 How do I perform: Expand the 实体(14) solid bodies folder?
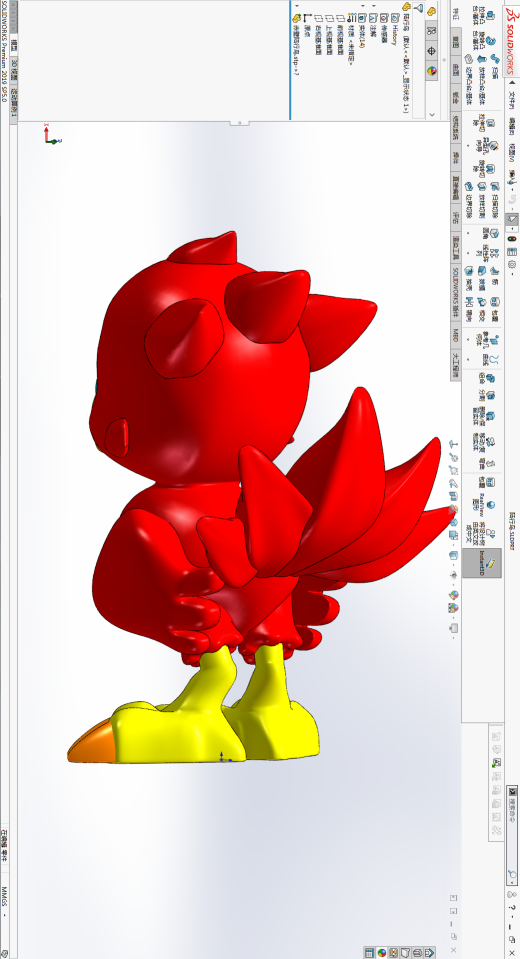[x=363, y=6]
